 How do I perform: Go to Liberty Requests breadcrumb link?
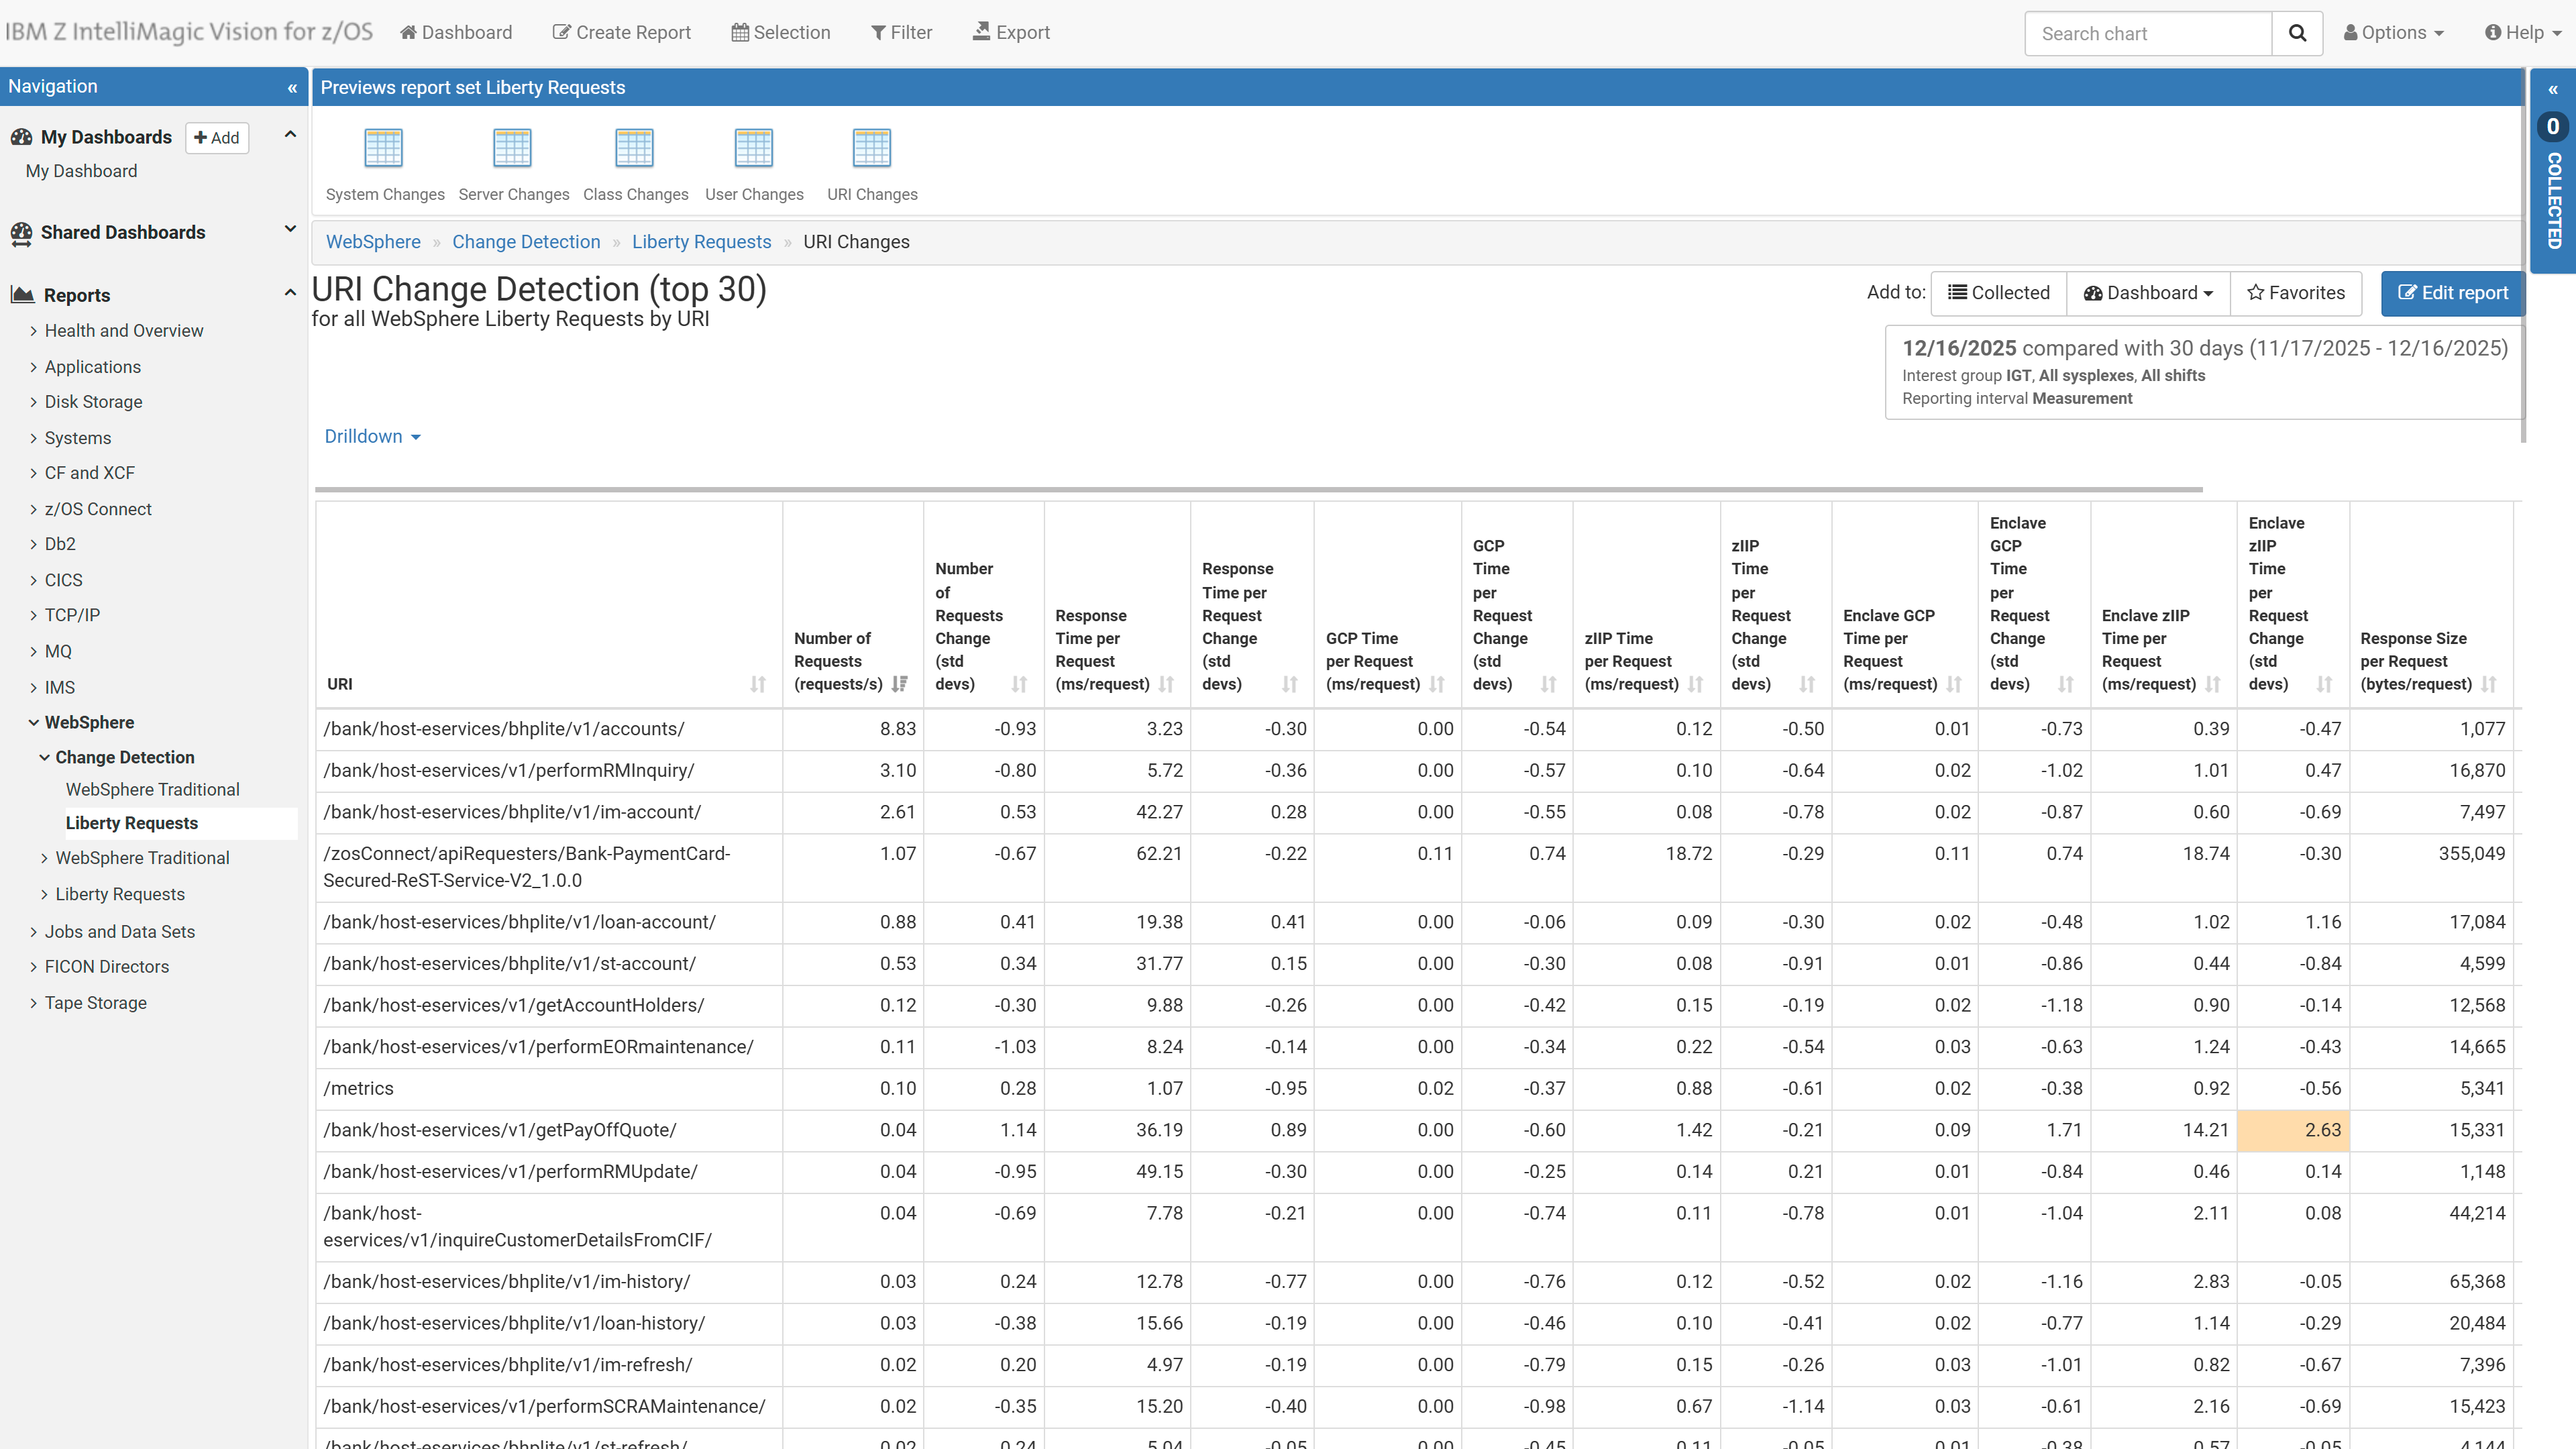[x=701, y=242]
